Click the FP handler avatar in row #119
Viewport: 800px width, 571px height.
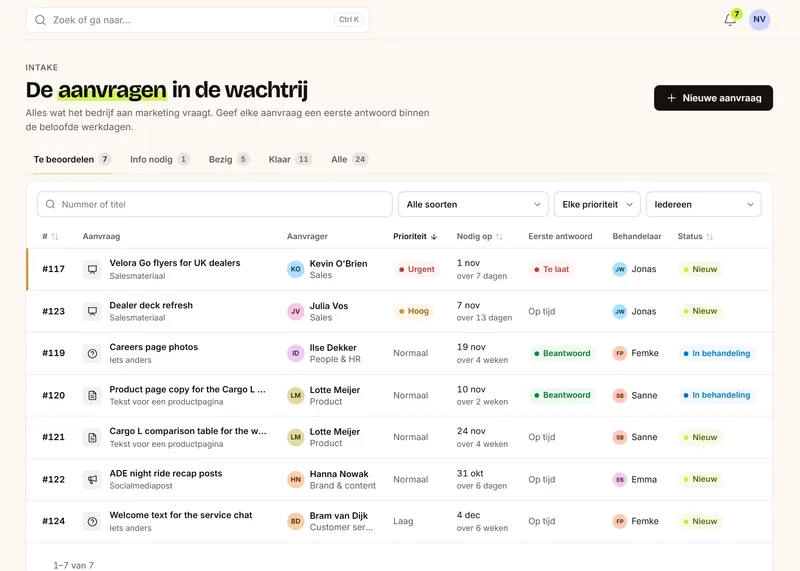[619, 353]
